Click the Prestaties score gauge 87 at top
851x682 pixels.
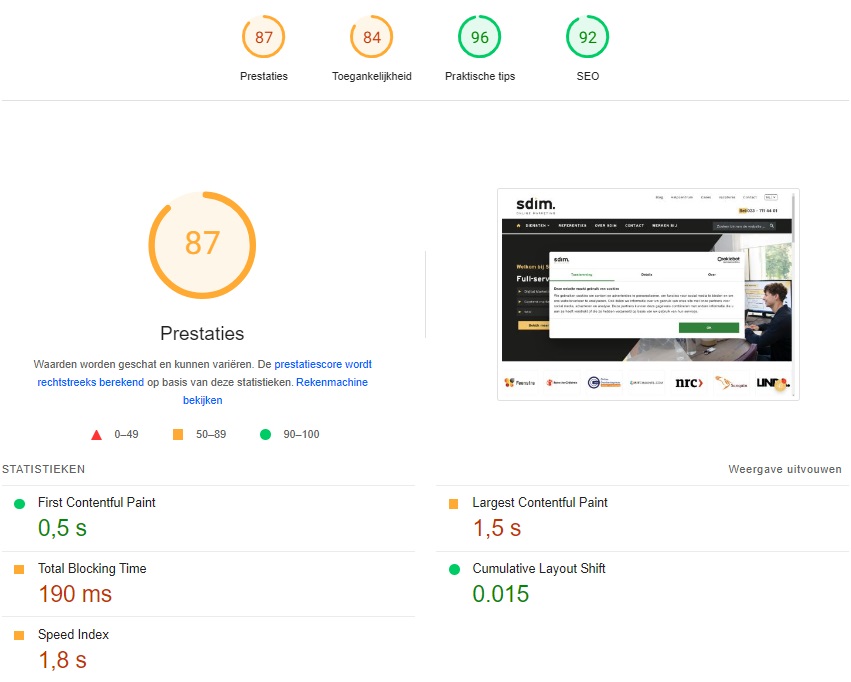[x=264, y=38]
